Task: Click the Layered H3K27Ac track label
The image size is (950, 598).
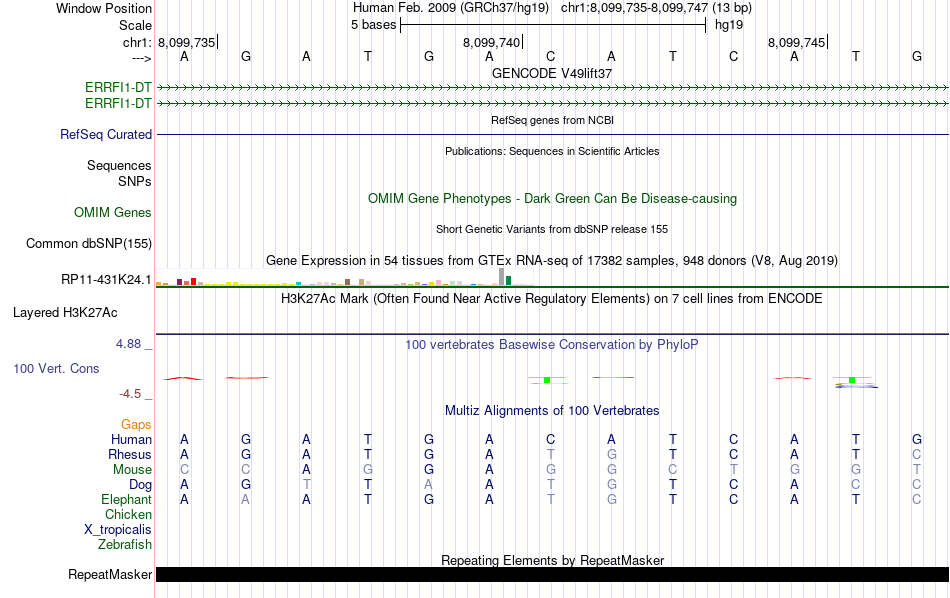Action: (65, 313)
